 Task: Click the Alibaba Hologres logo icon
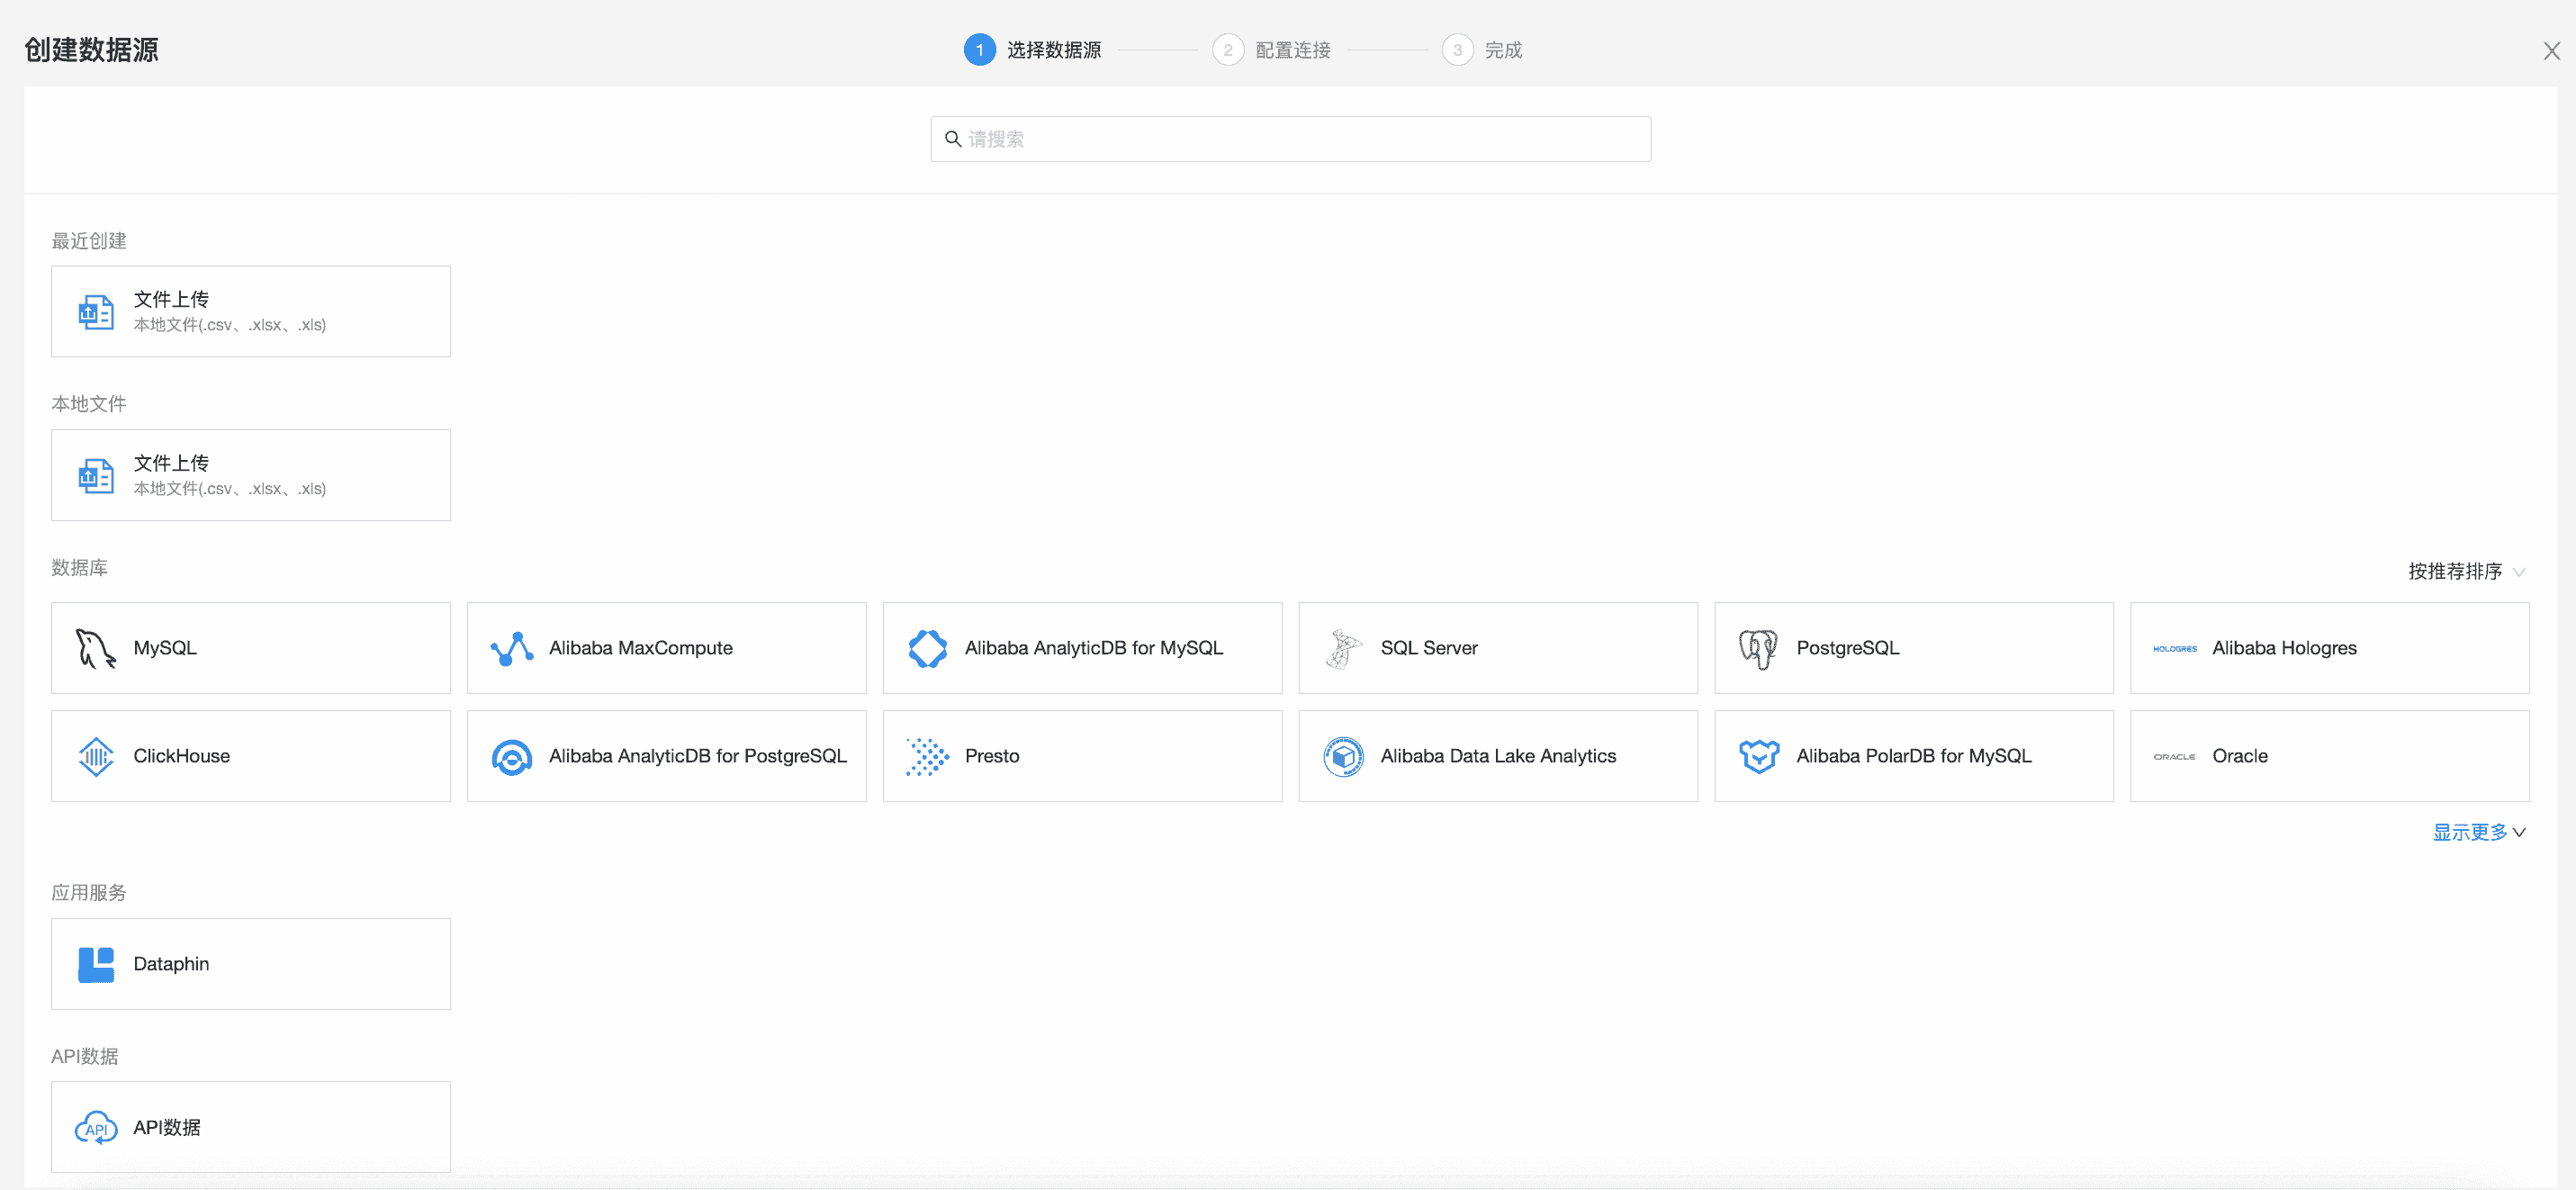coord(2175,649)
